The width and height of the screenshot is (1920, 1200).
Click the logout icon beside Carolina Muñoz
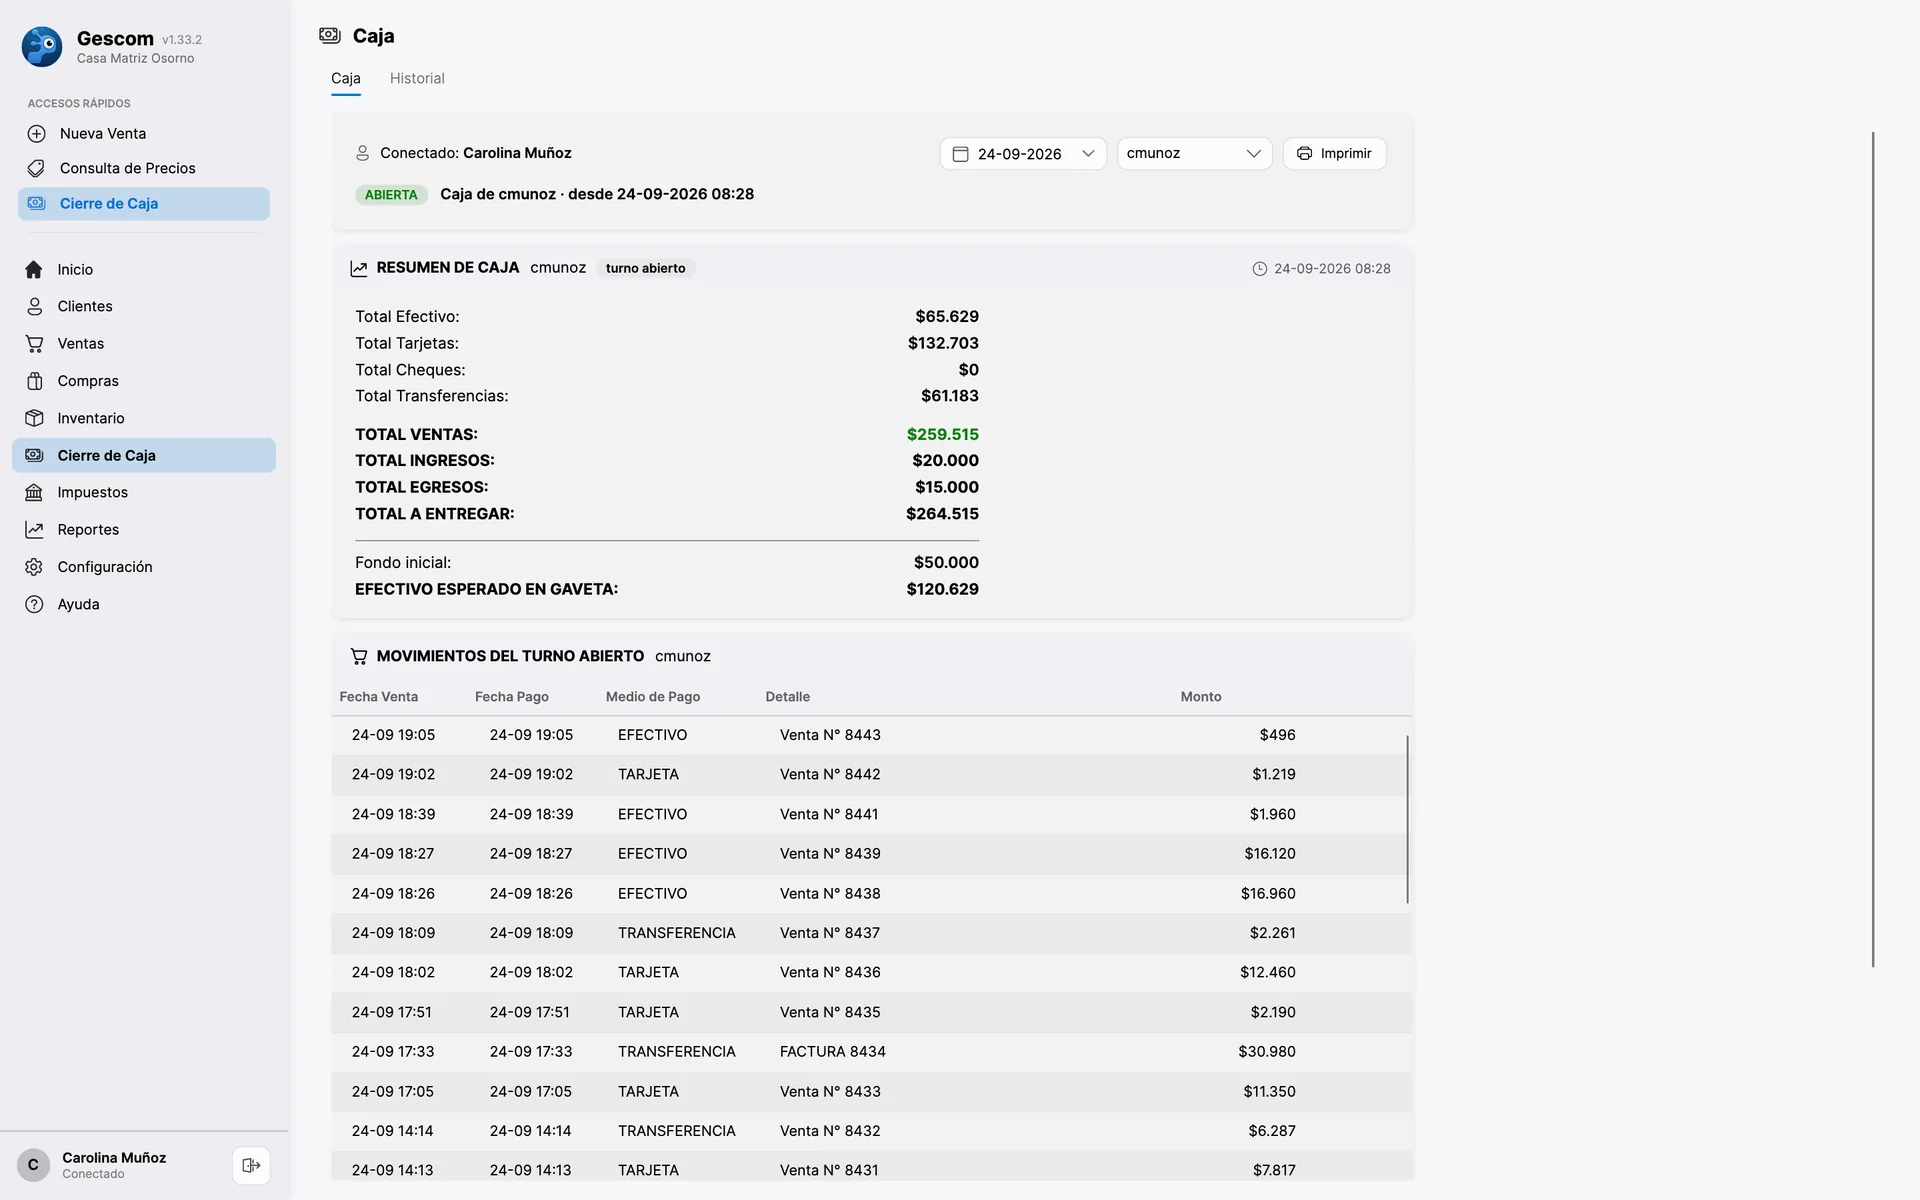point(251,1165)
